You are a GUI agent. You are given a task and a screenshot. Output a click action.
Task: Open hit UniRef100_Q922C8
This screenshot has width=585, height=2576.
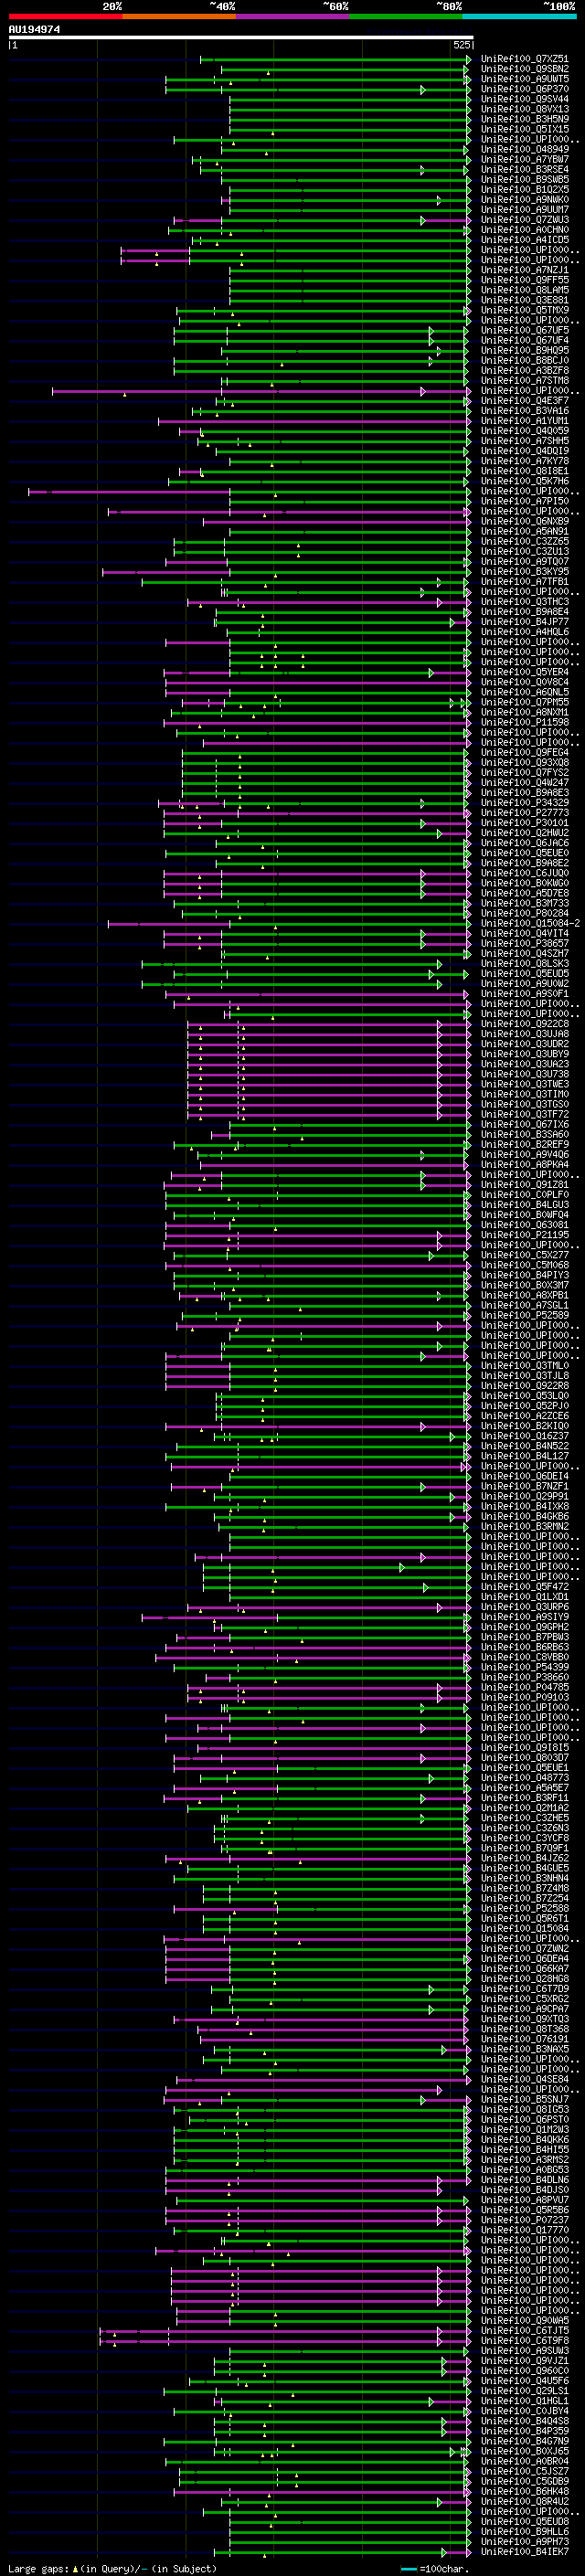tap(524, 1024)
